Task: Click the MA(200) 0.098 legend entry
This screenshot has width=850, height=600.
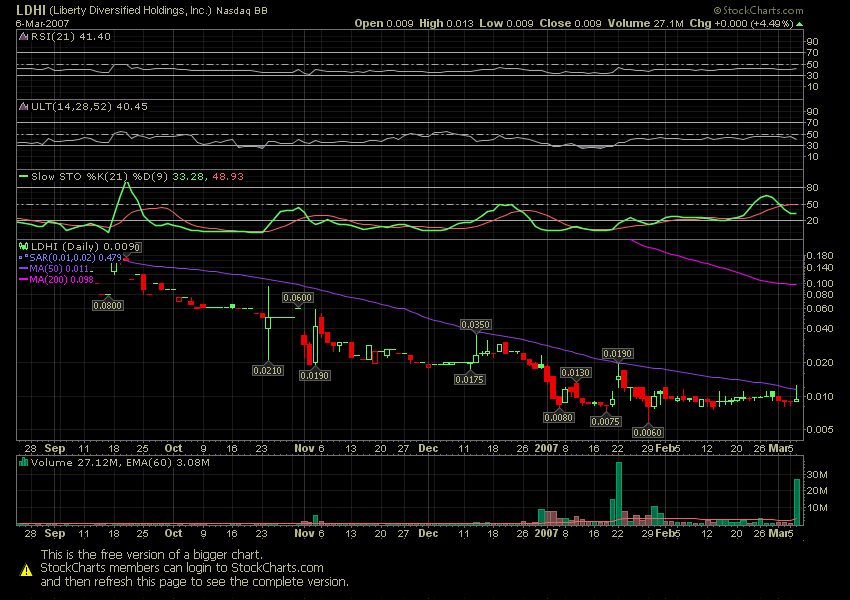Action: coord(61,280)
